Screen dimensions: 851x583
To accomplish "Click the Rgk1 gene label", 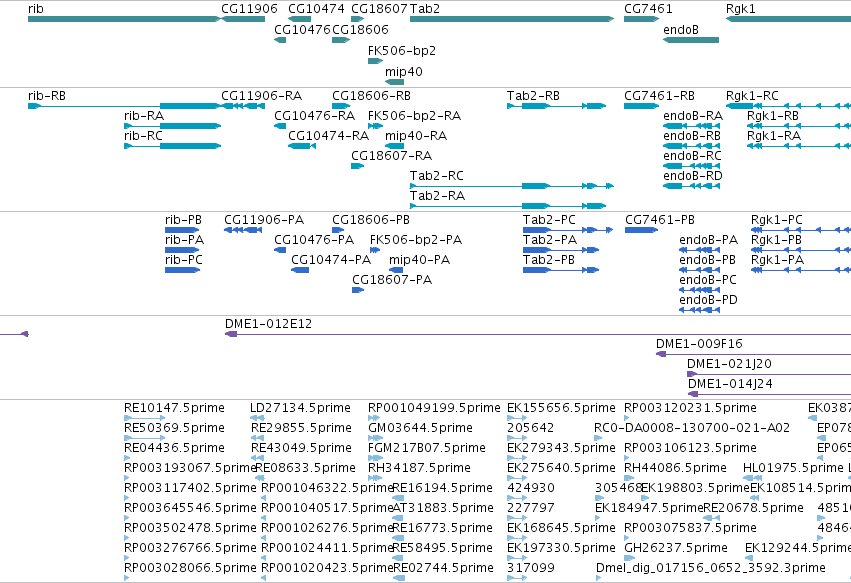I will (x=741, y=9).
